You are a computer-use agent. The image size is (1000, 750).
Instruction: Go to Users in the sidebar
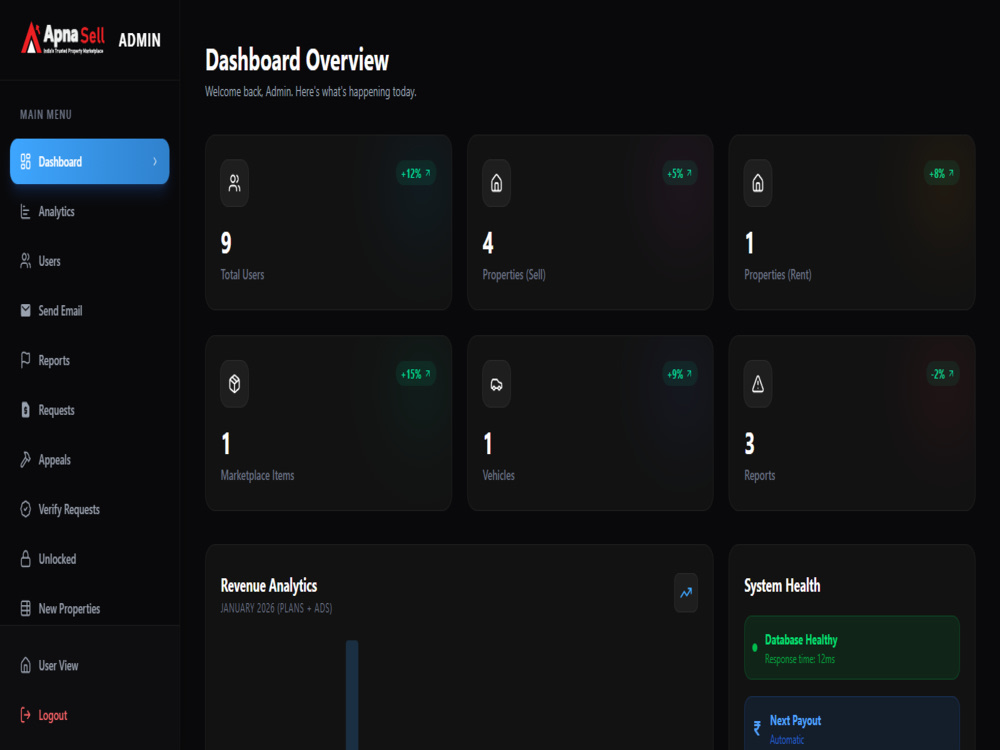(x=90, y=261)
